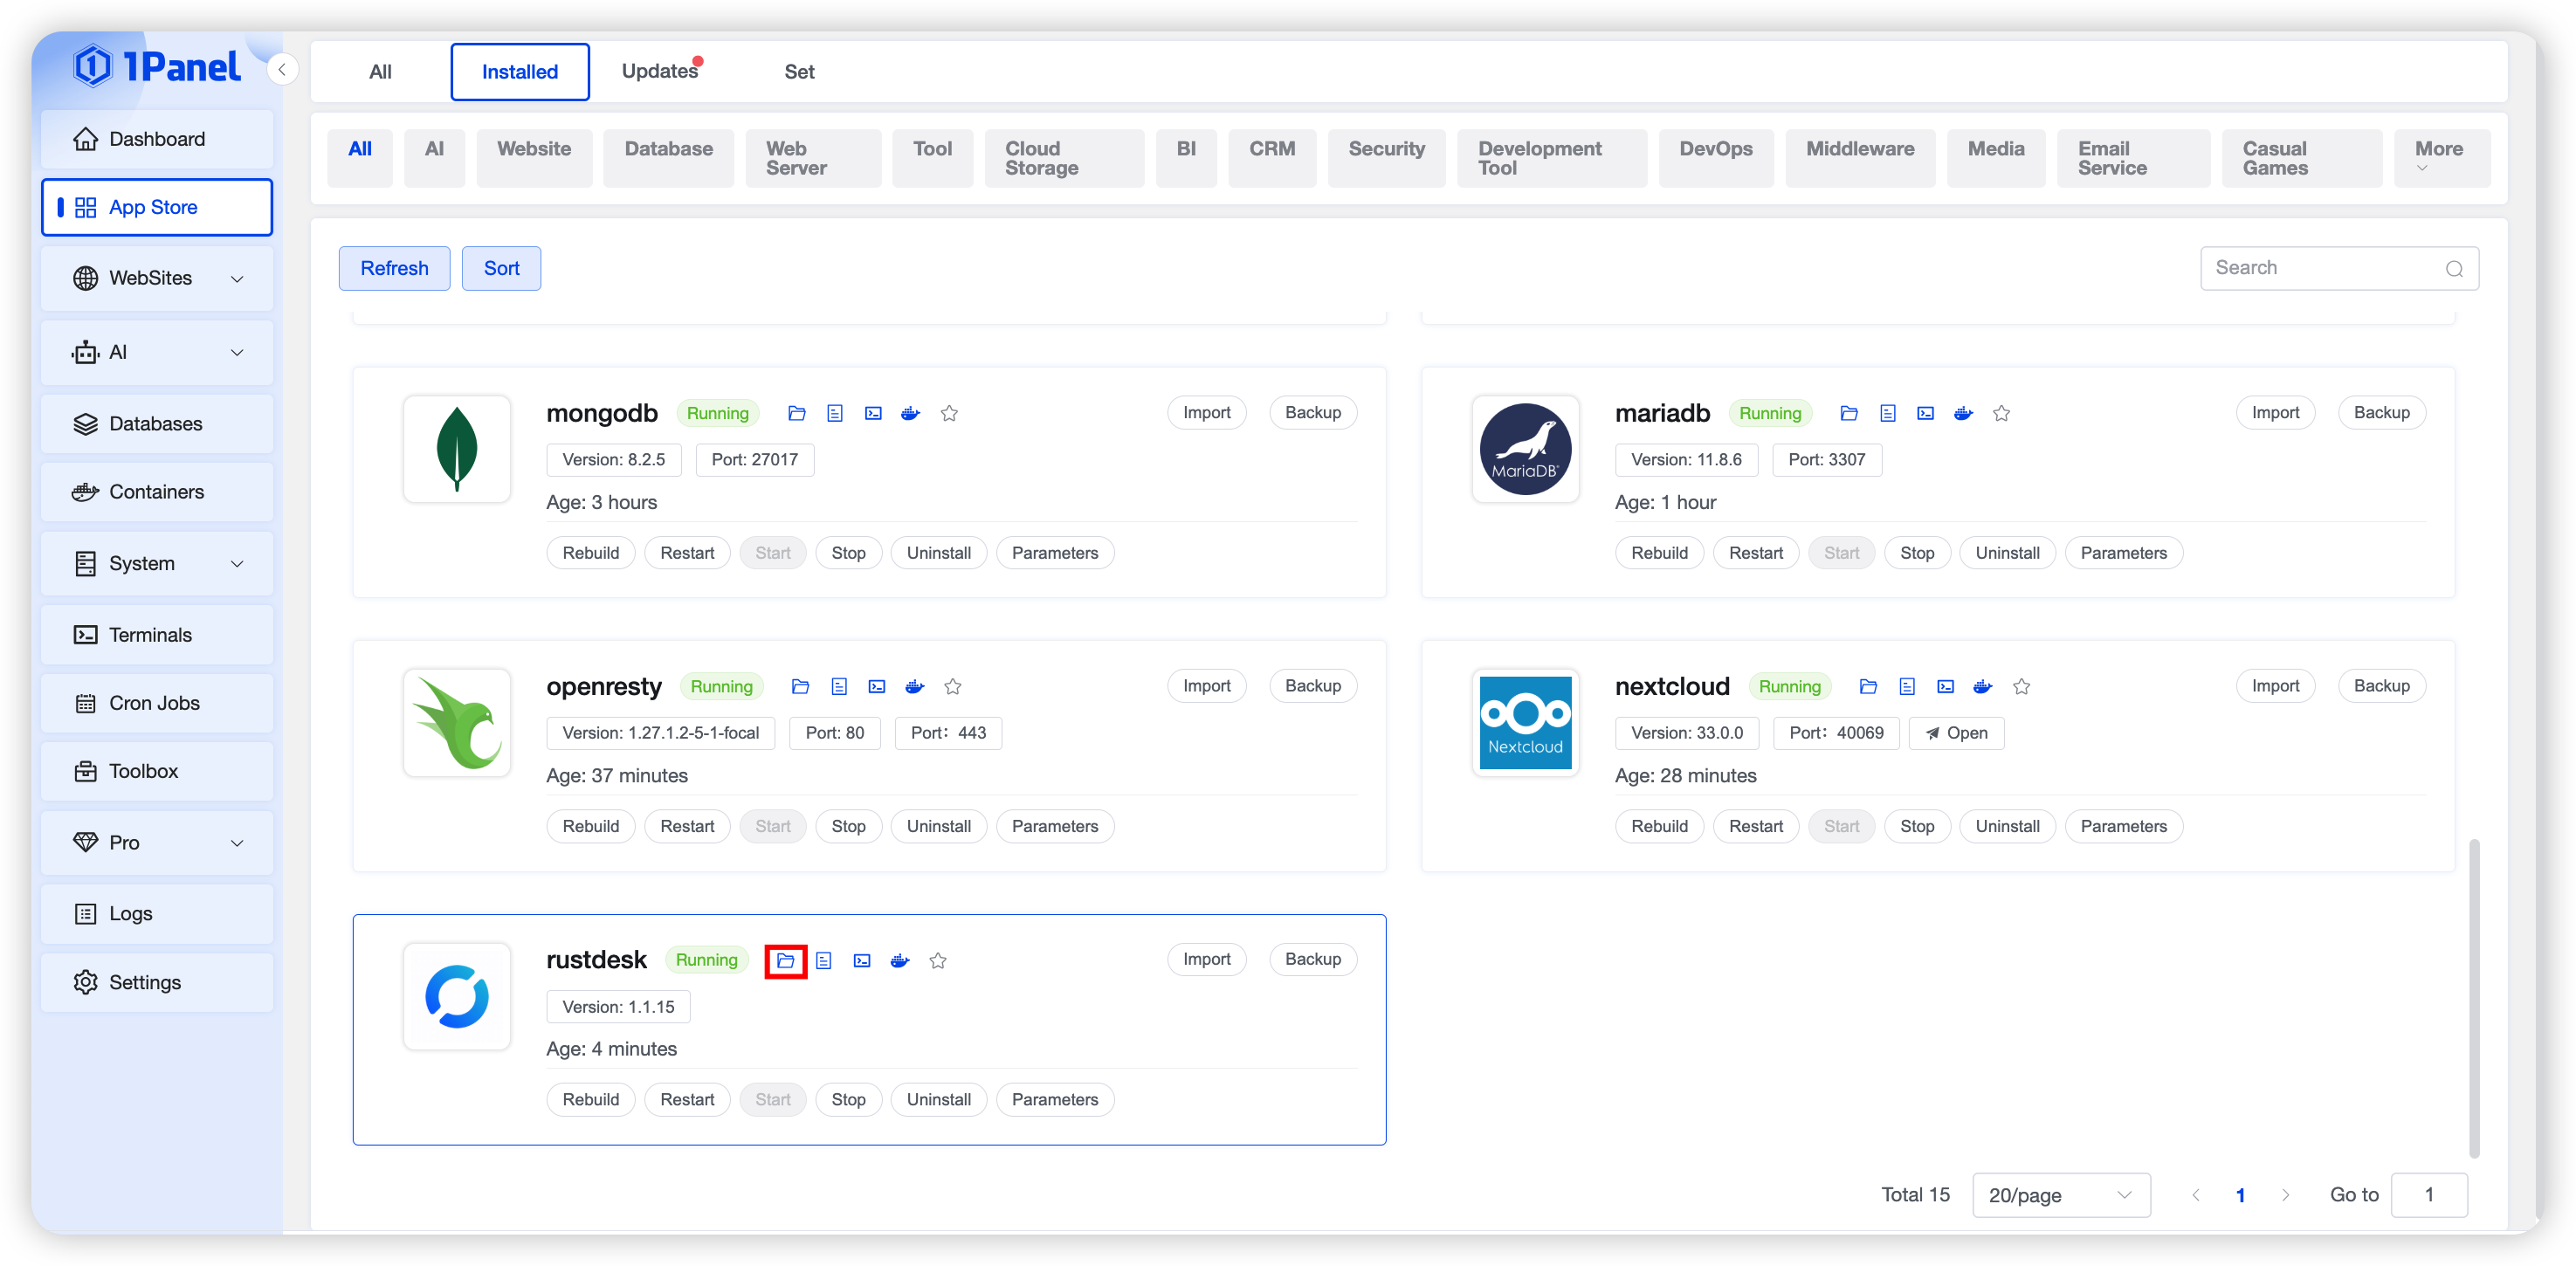Viewport: 2576px width, 1266px height.
Task: Favorite mongodb with star icon
Action: 949,413
